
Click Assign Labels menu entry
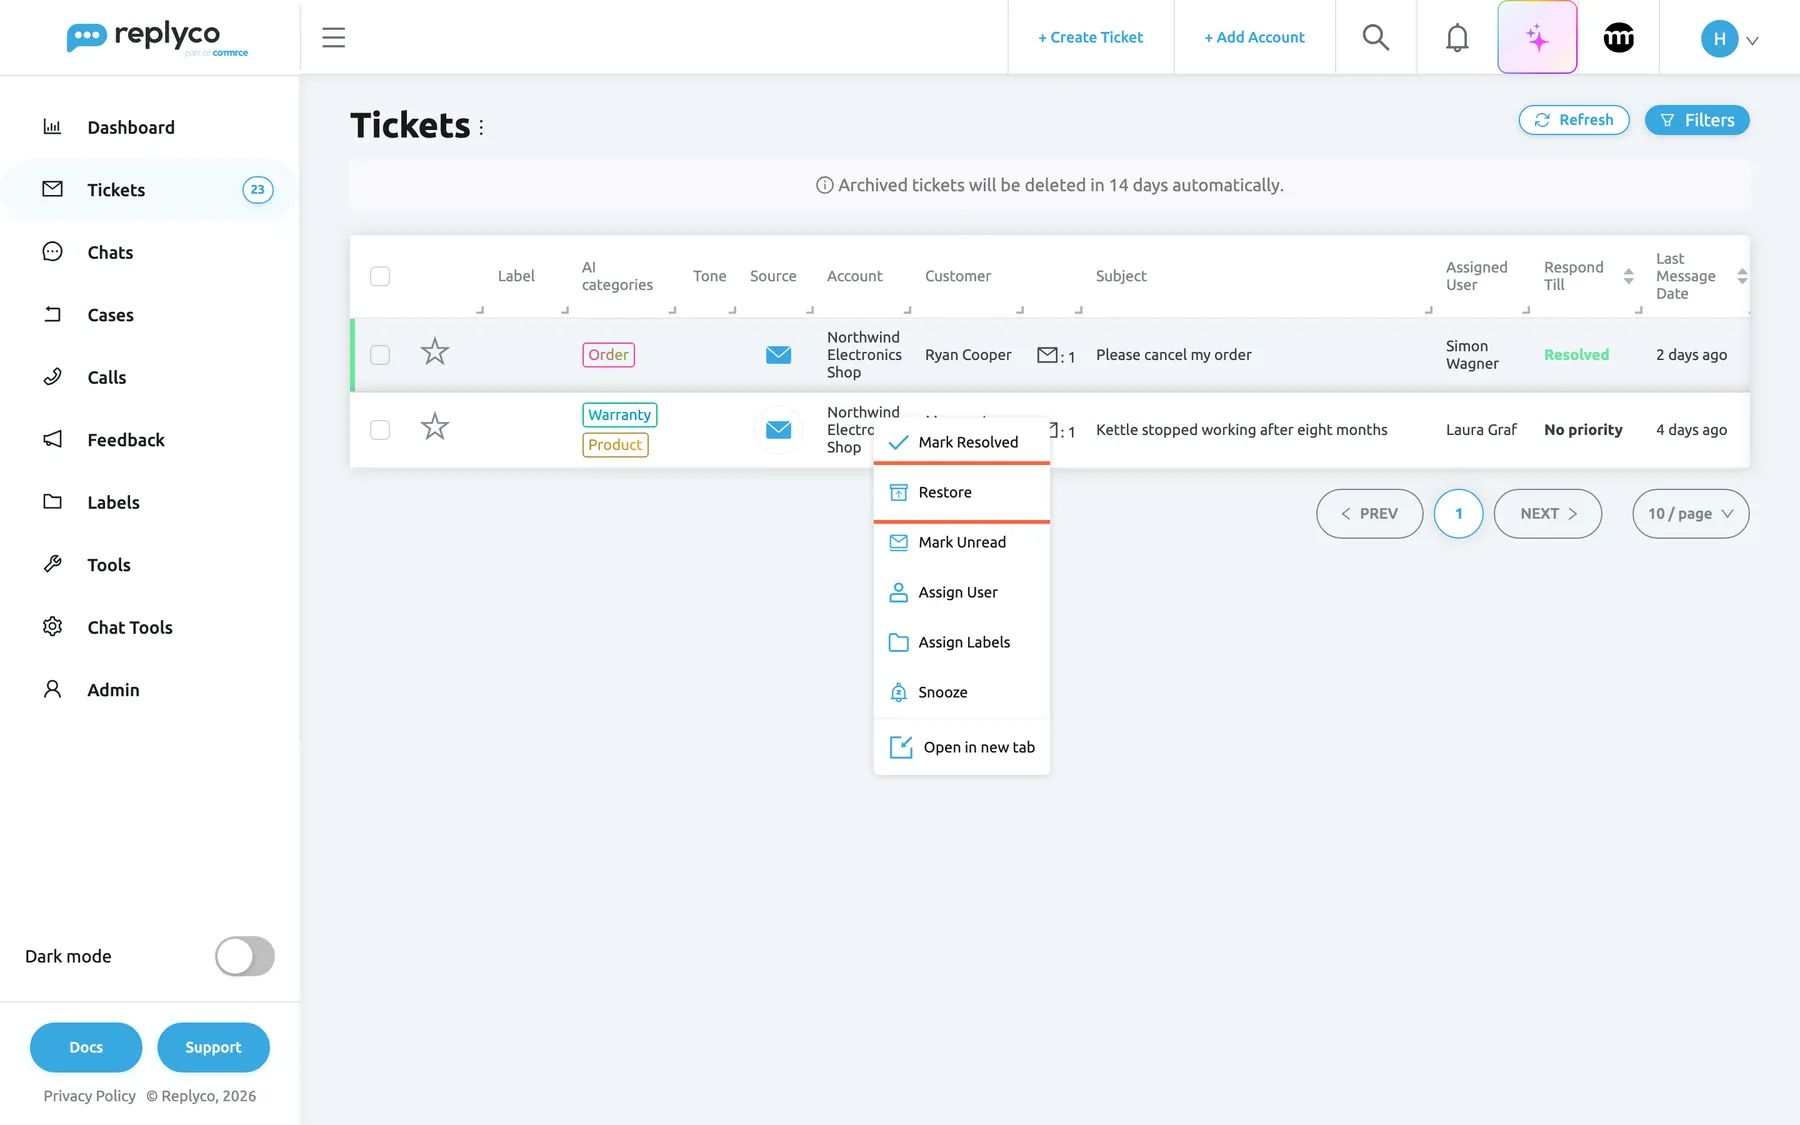[962, 642]
